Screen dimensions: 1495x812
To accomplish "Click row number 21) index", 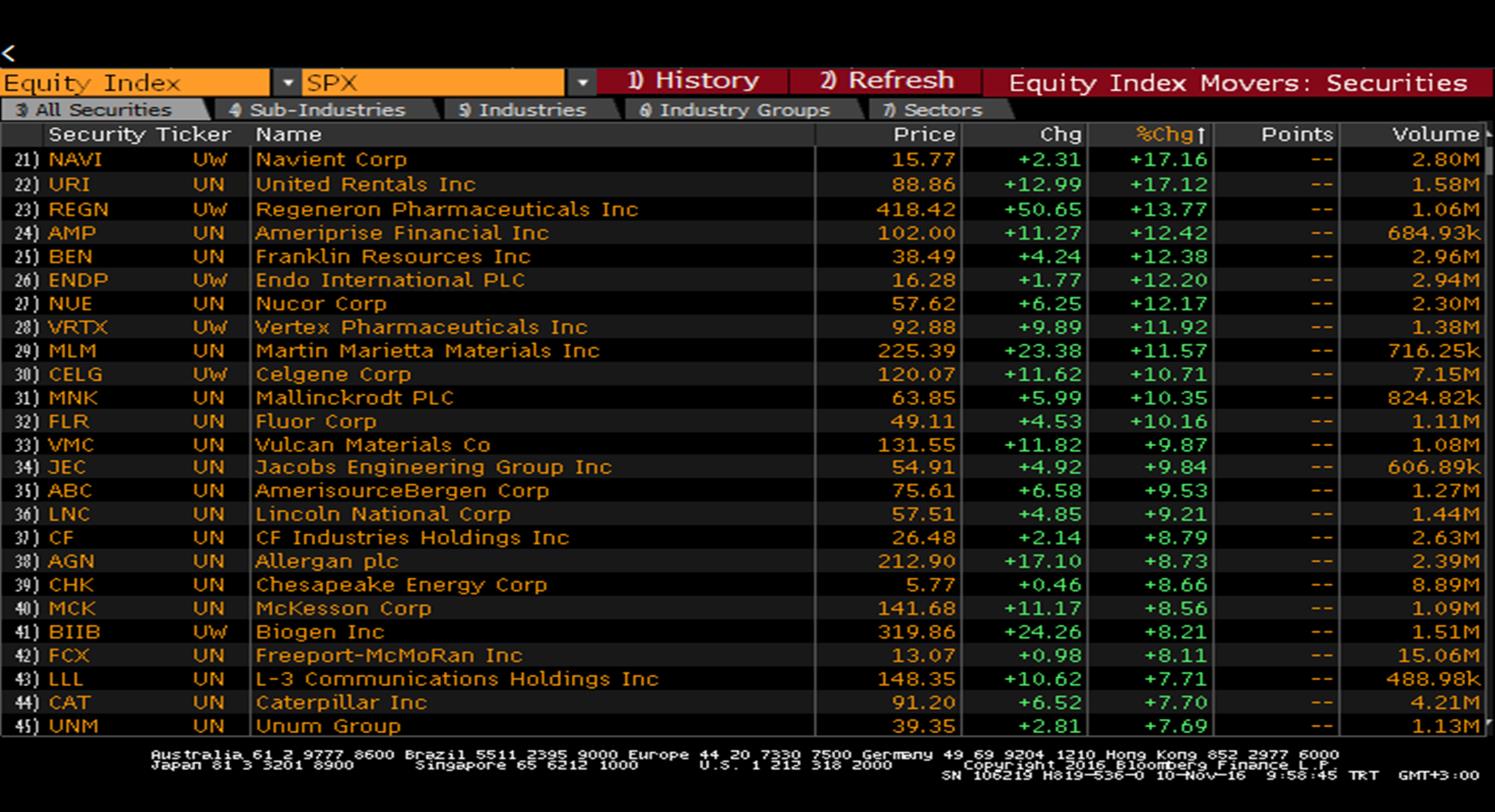I will [29, 160].
